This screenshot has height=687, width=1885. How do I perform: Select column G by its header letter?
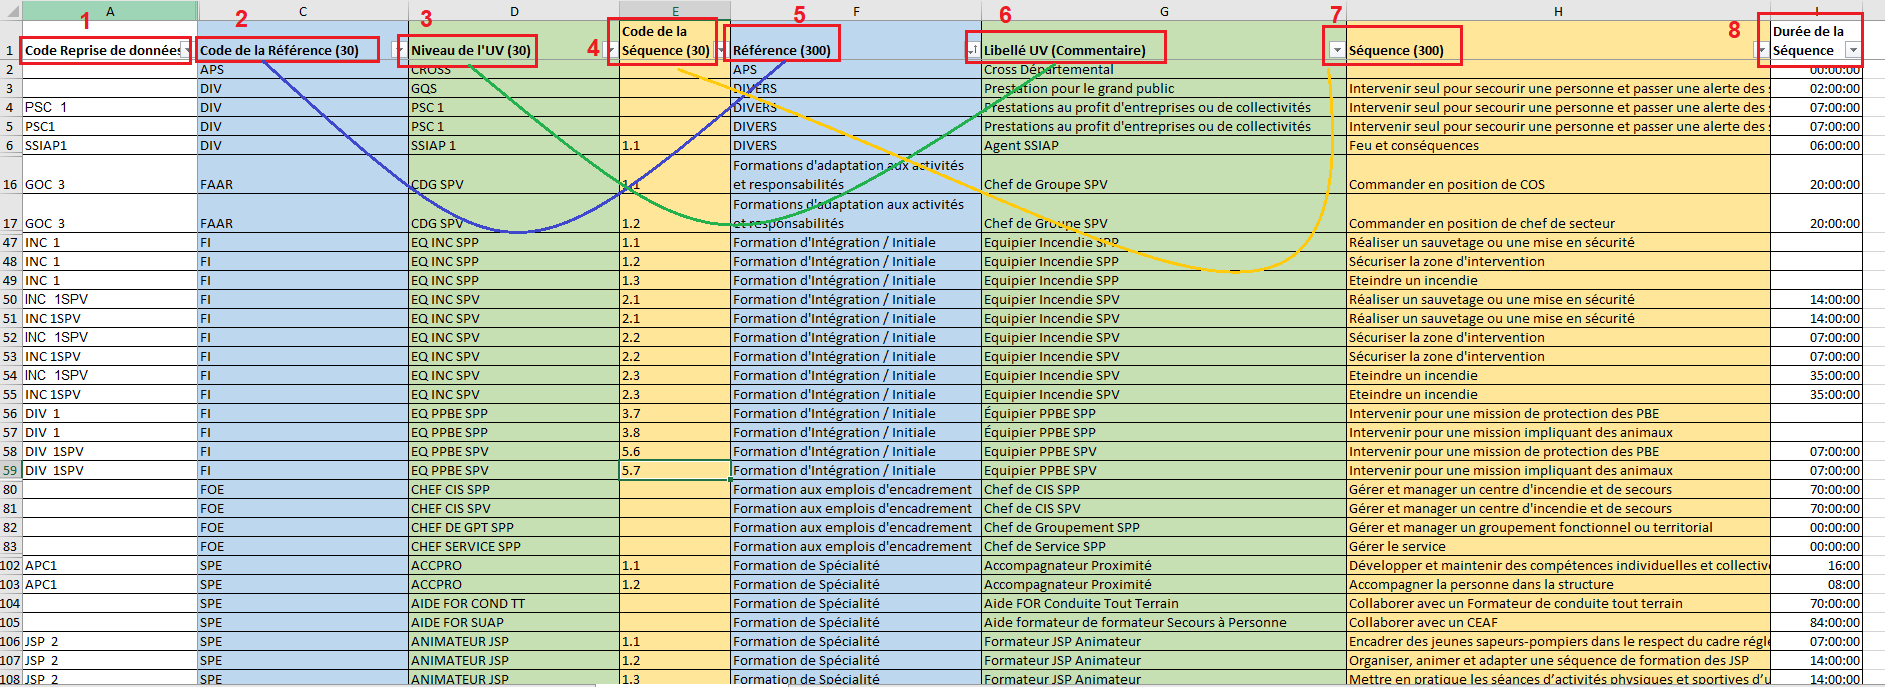(1164, 11)
